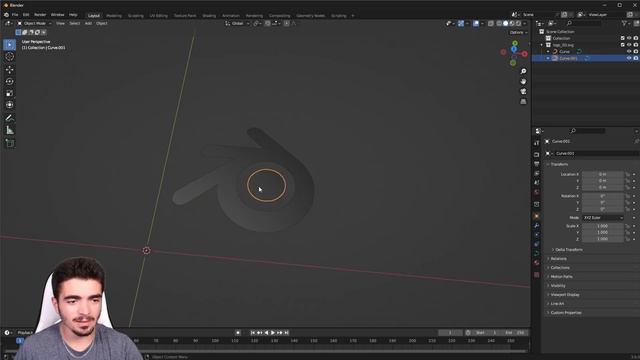
Task: Open the Material properties tab
Action: tap(536, 263)
